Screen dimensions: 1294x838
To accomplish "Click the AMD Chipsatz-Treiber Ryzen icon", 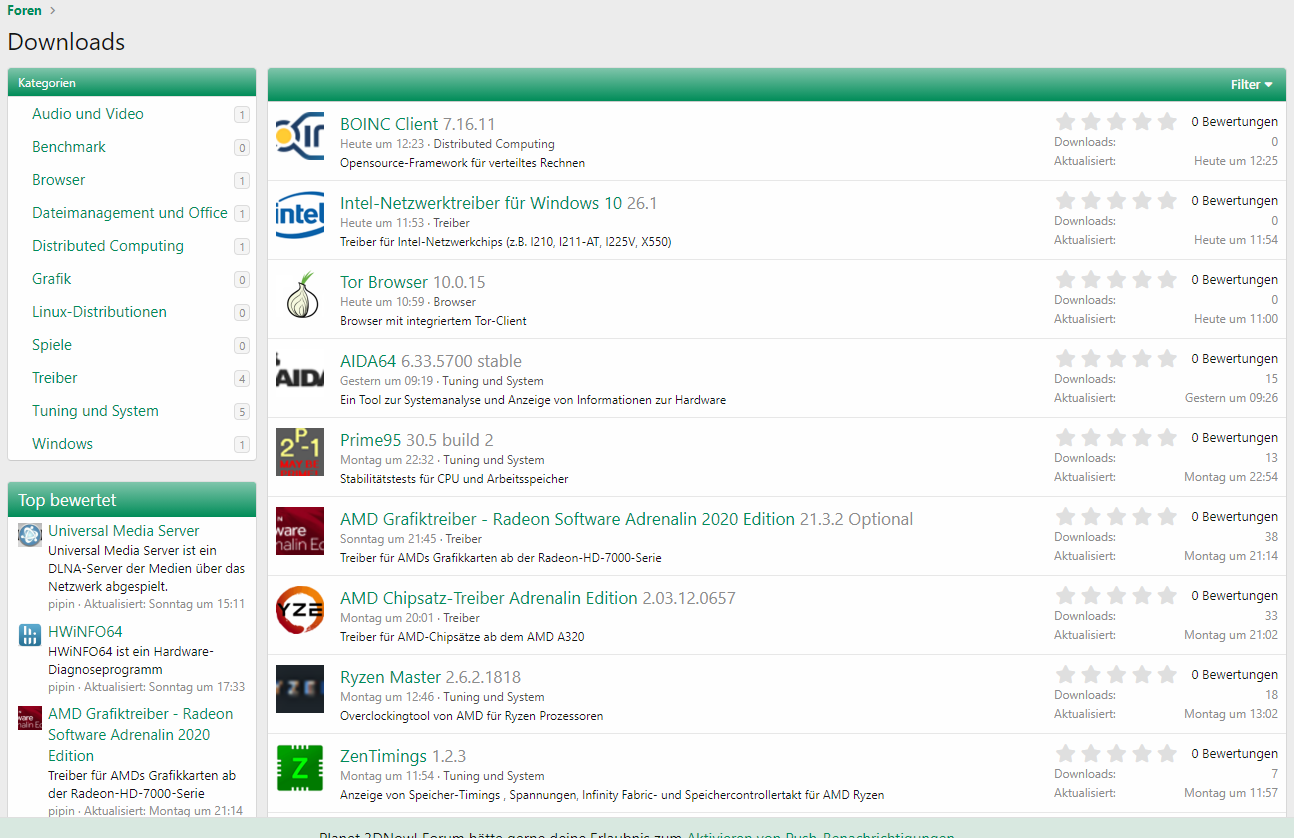I will pyautogui.click(x=300, y=610).
